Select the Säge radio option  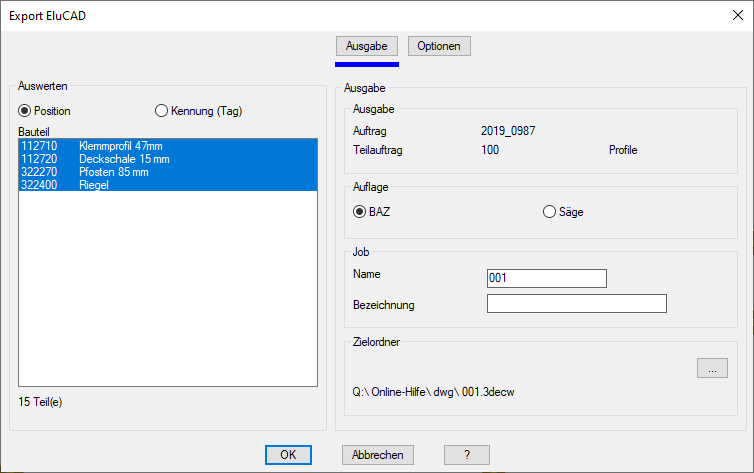click(548, 211)
